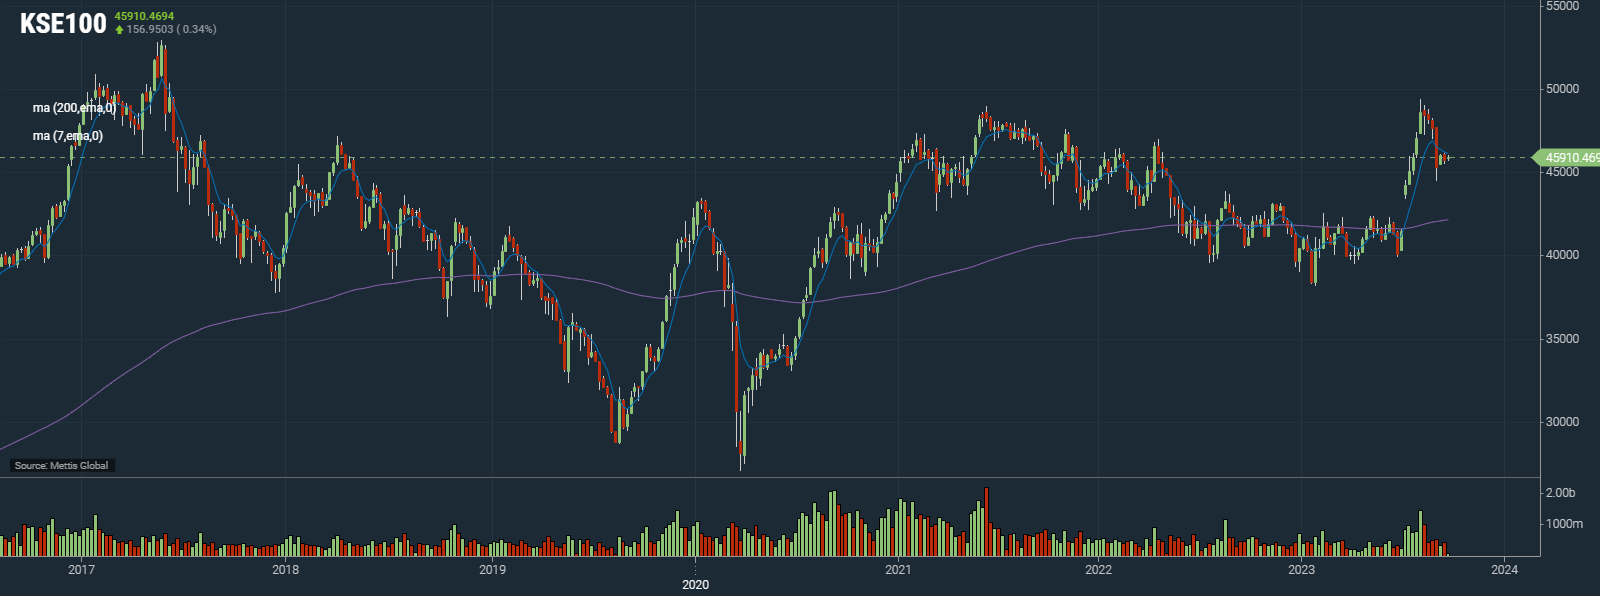Select the ma (7,ema,0) indicator label

pos(68,136)
